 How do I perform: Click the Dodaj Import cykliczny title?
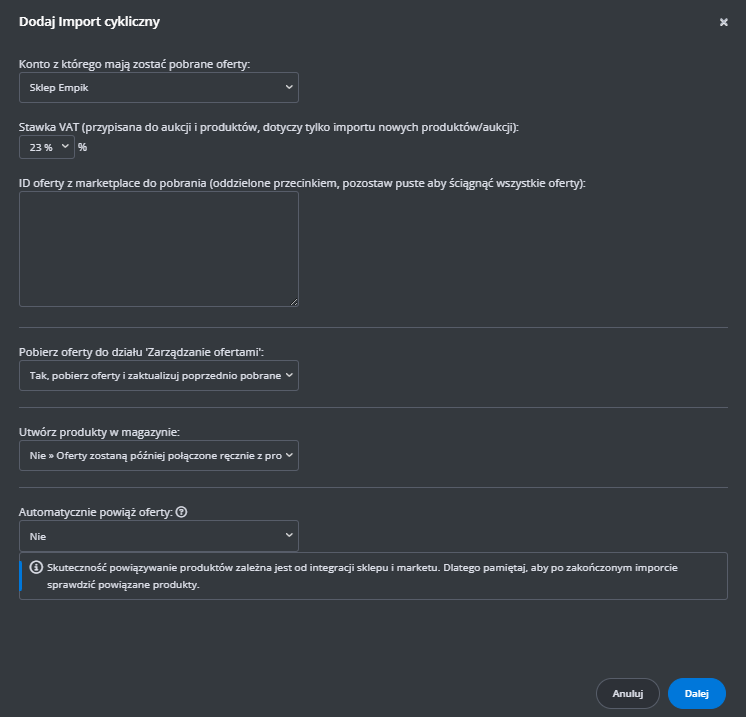[x=89, y=21]
